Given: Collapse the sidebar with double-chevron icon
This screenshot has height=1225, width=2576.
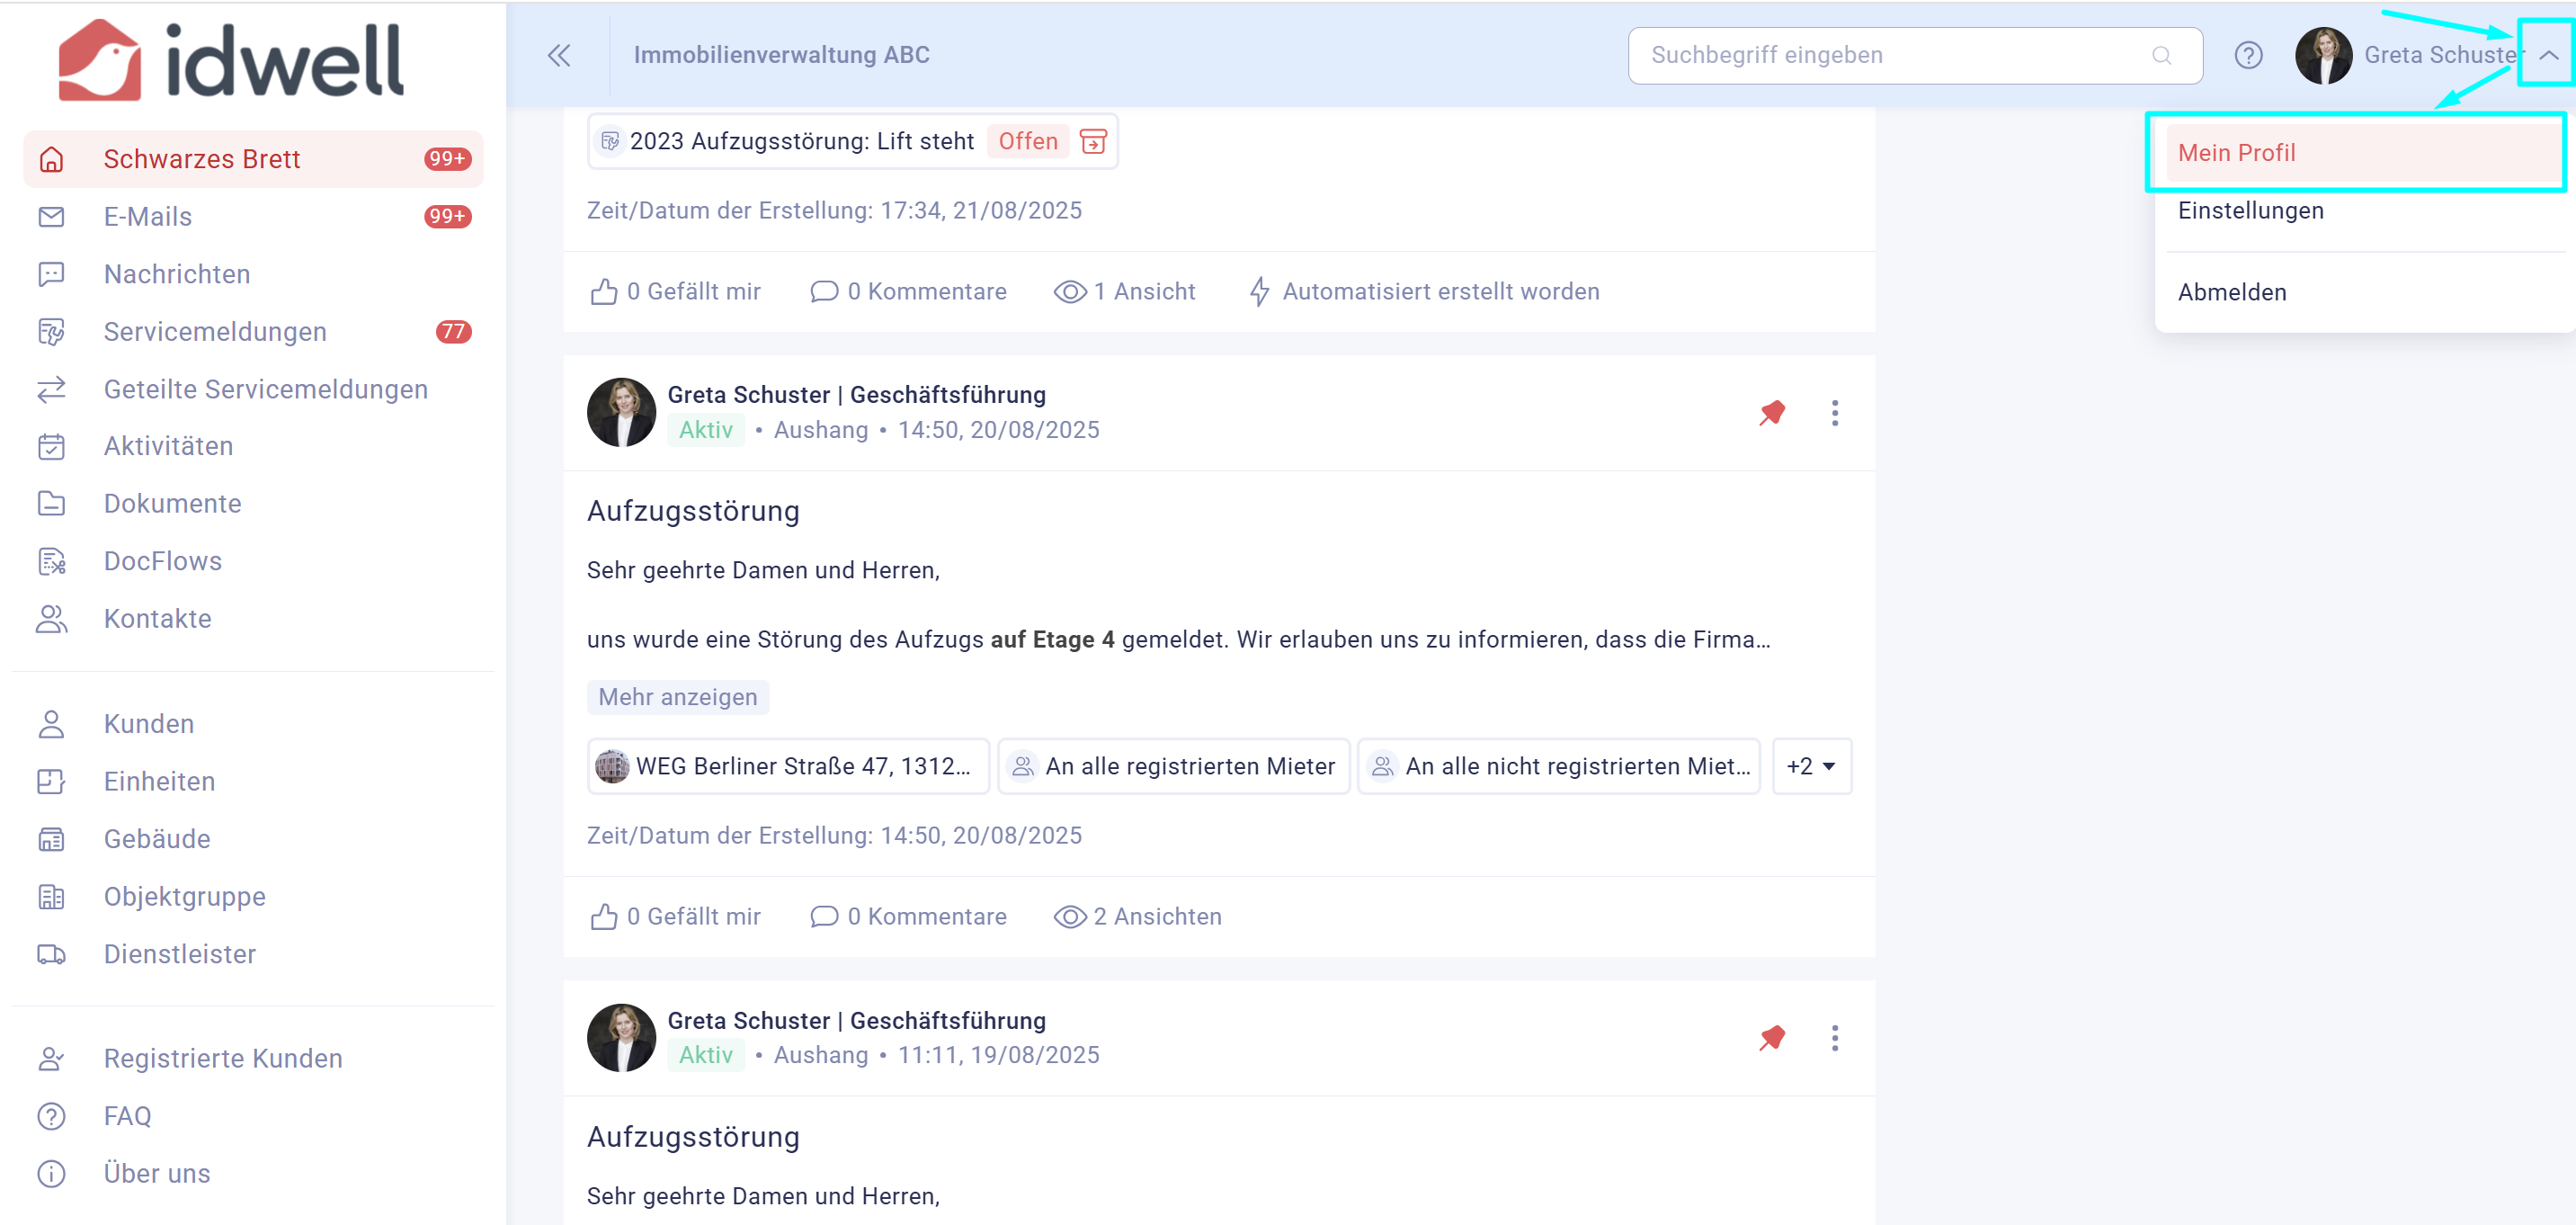Looking at the screenshot, I should click(x=559, y=55).
